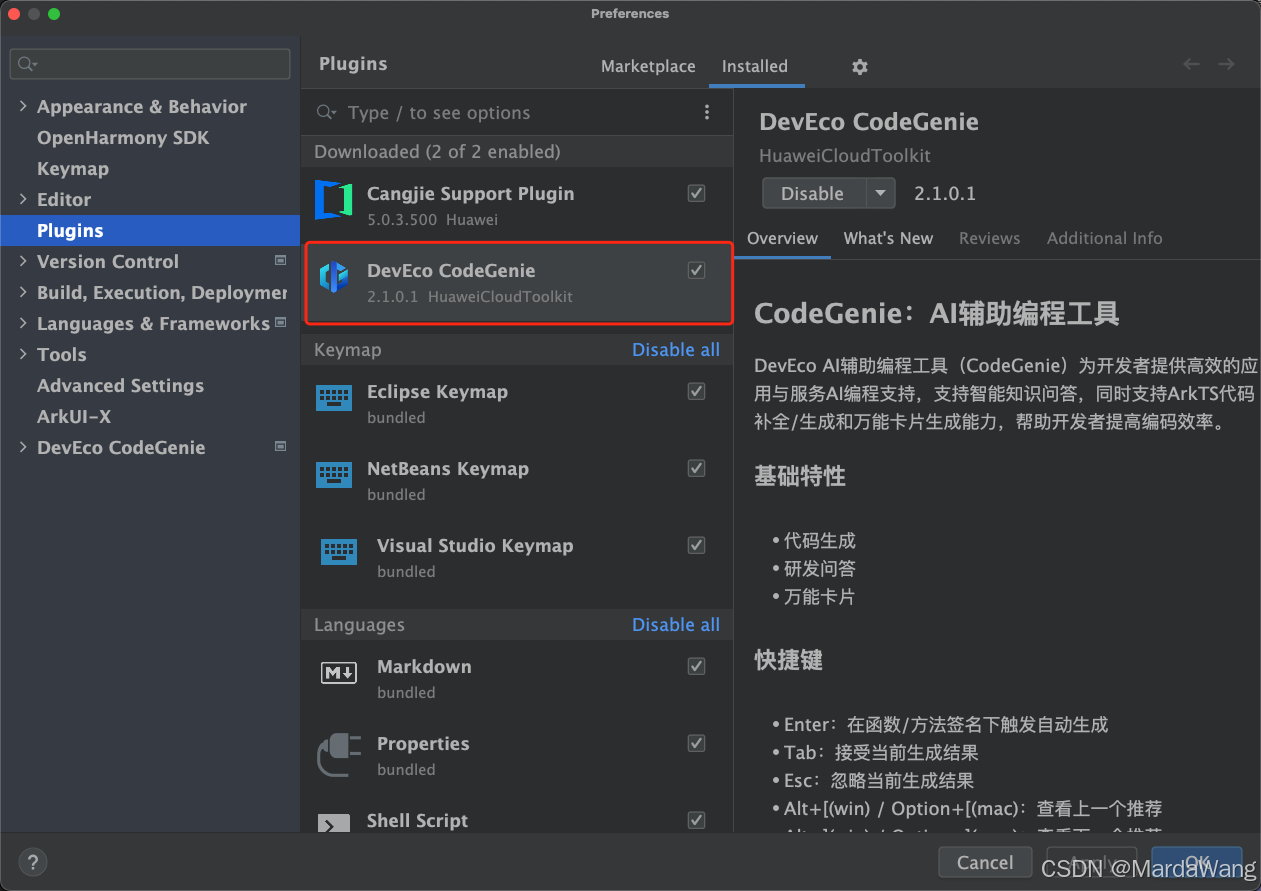Open the Reviews tab
The height and width of the screenshot is (891, 1261).
(x=990, y=238)
